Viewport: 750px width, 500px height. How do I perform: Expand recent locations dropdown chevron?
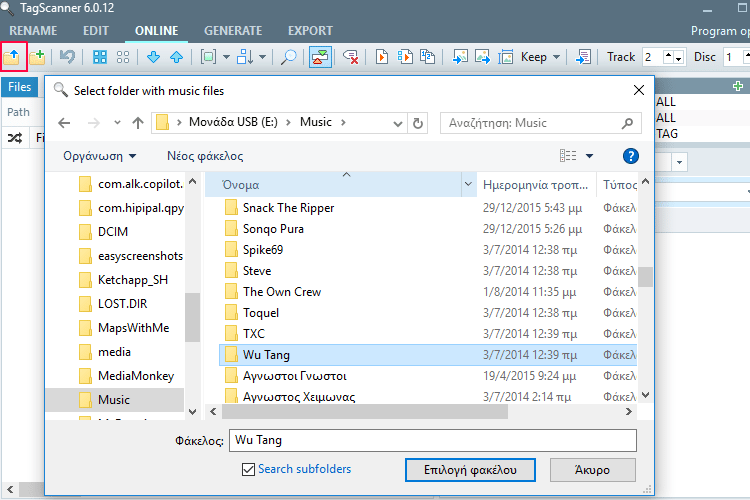tap(117, 123)
